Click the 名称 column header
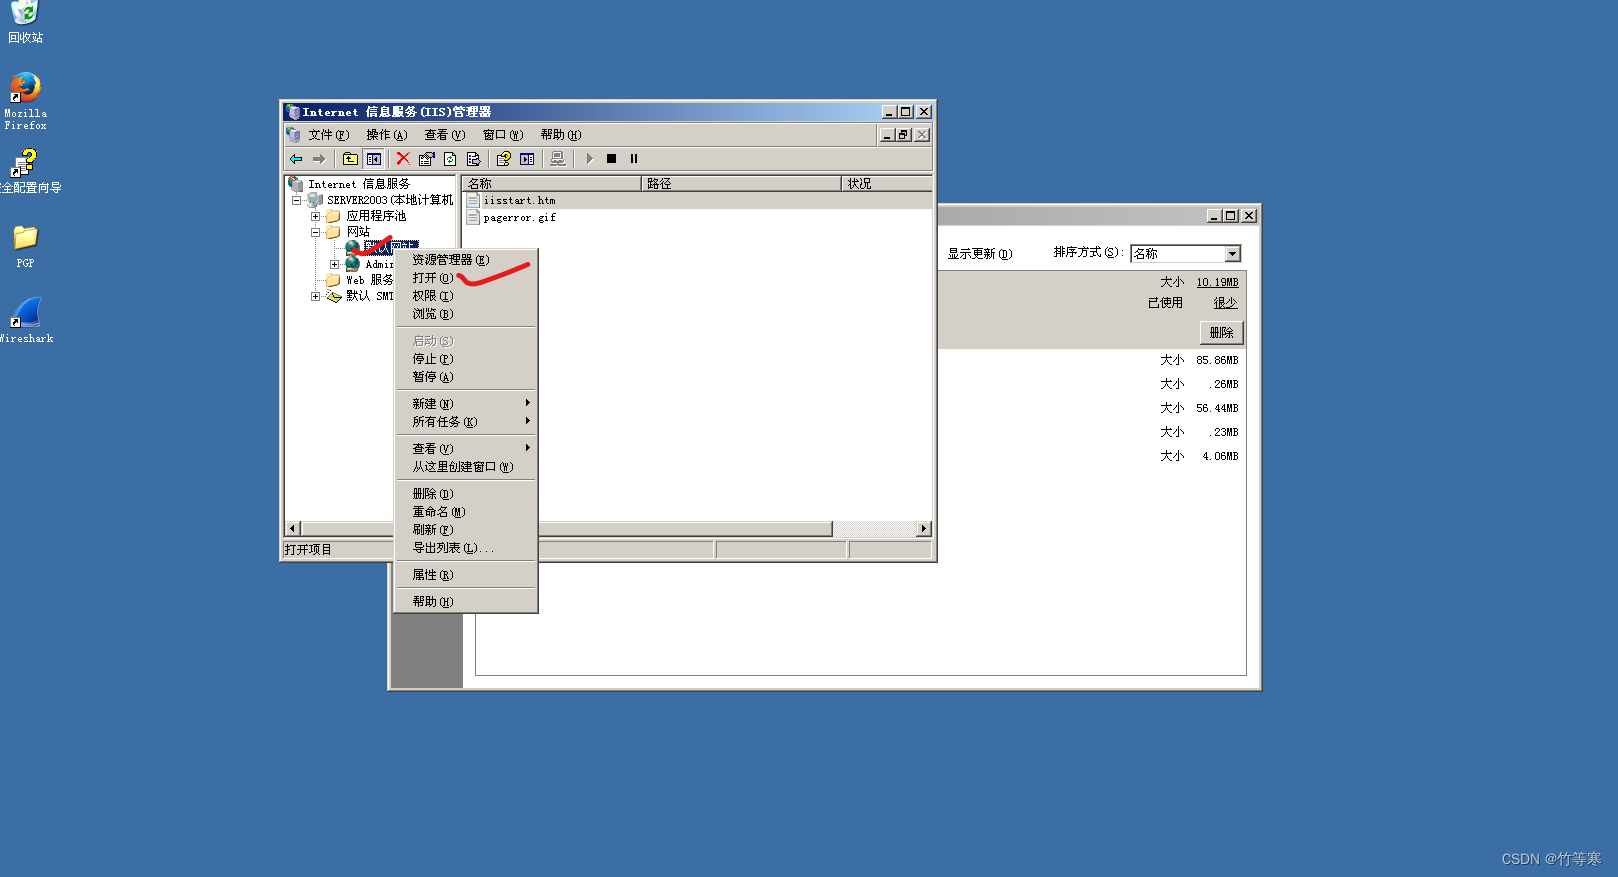The height and width of the screenshot is (877, 1618). pos(551,184)
